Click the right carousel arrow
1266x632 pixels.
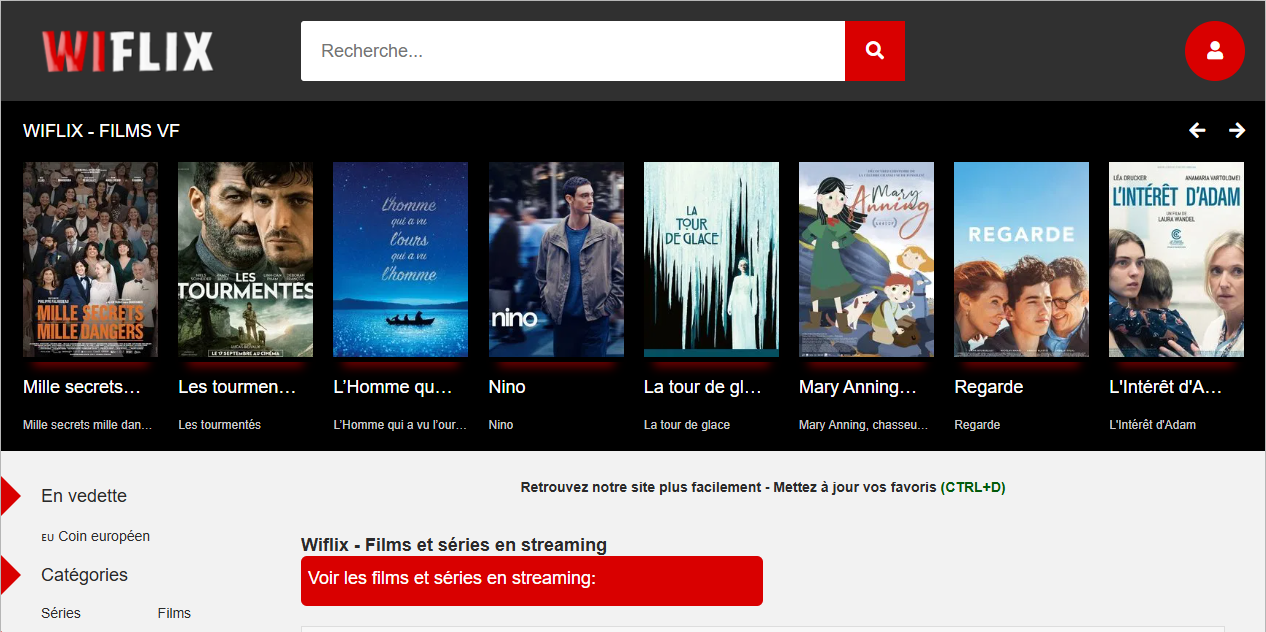1237,130
